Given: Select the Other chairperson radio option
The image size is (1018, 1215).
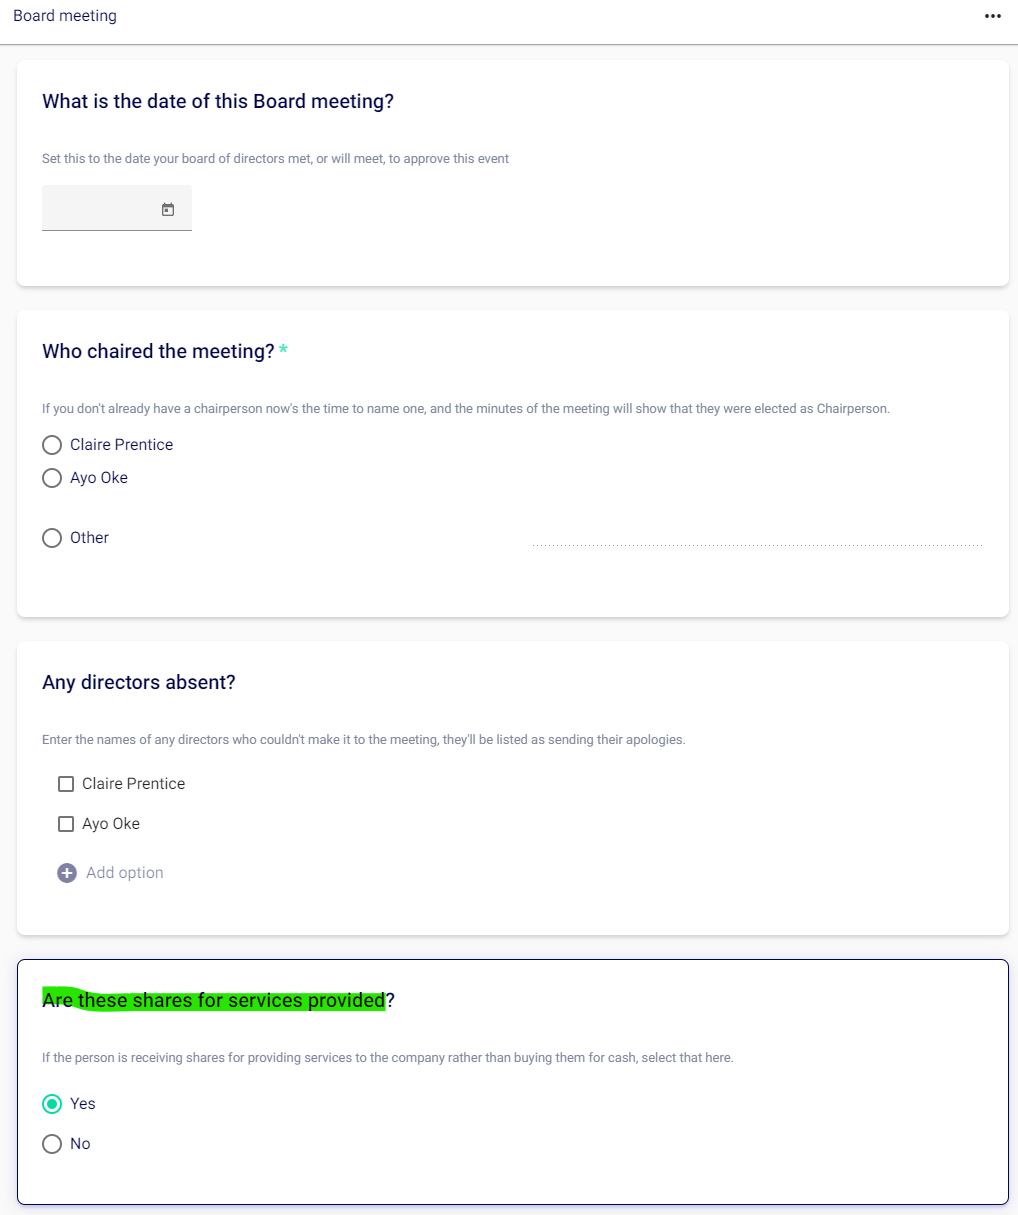Looking at the screenshot, I should [52, 538].
